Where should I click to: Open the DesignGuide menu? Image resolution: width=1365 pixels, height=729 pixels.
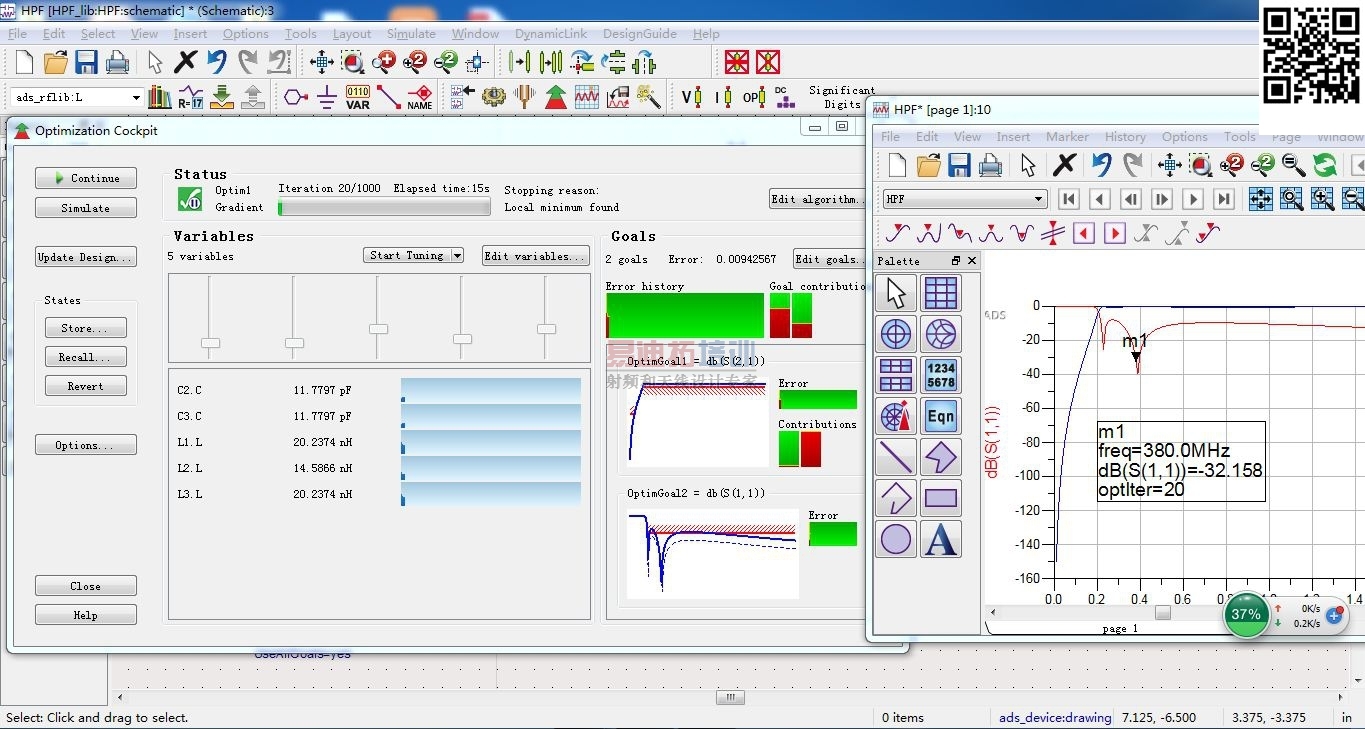point(639,33)
